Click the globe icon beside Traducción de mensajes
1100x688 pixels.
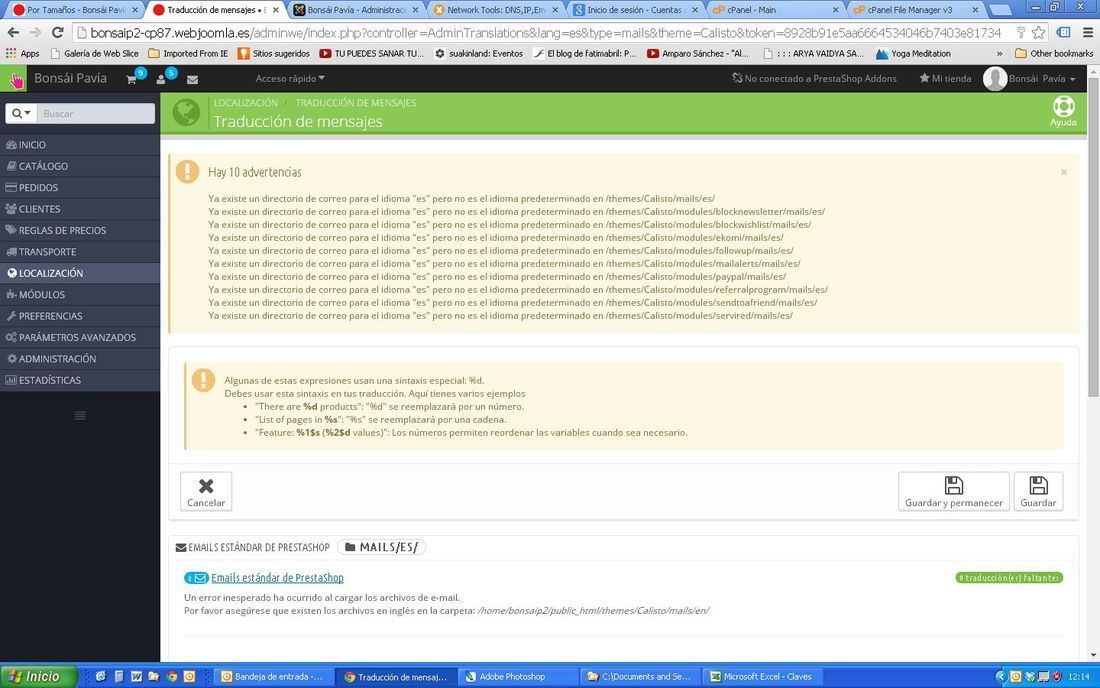pyautogui.click(x=186, y=112)
